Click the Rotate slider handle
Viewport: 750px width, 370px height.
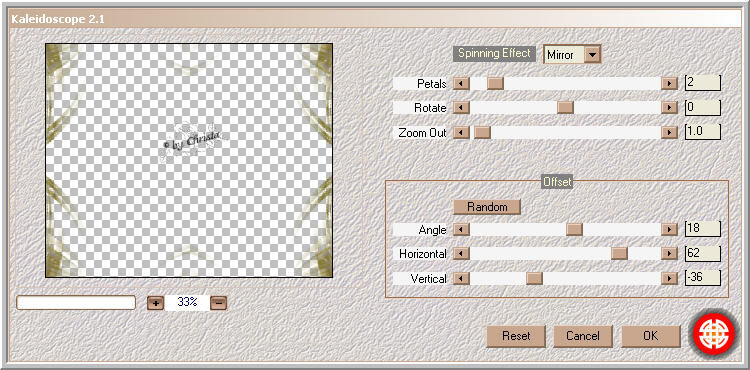565,108
